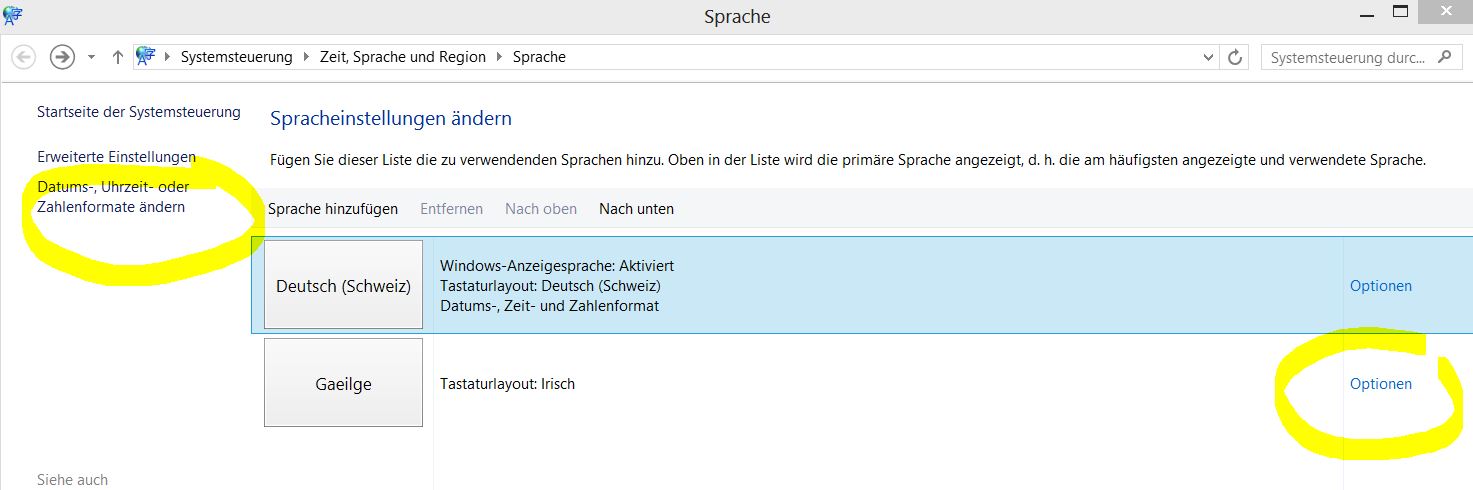The height and width of the screenshot is (490, 1473).
Task: Refresh the Sprache page
Action: pos(1235,58)
